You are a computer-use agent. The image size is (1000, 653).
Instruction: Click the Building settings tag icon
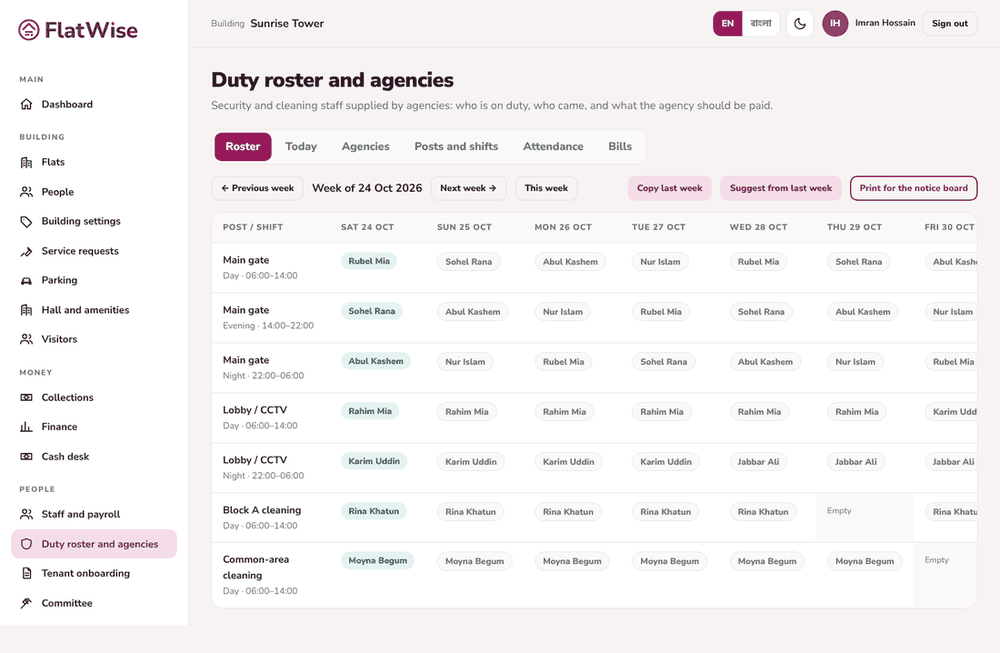click(26, 221)
